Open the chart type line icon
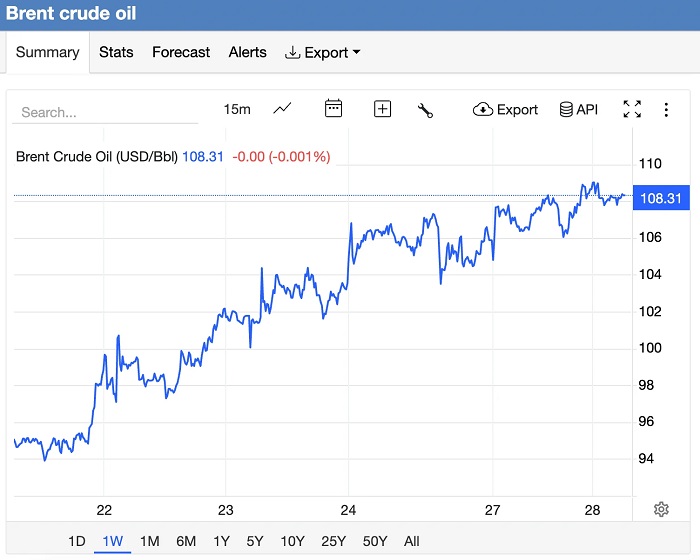Screen dimensions: 700x560 tap(283, 109)
